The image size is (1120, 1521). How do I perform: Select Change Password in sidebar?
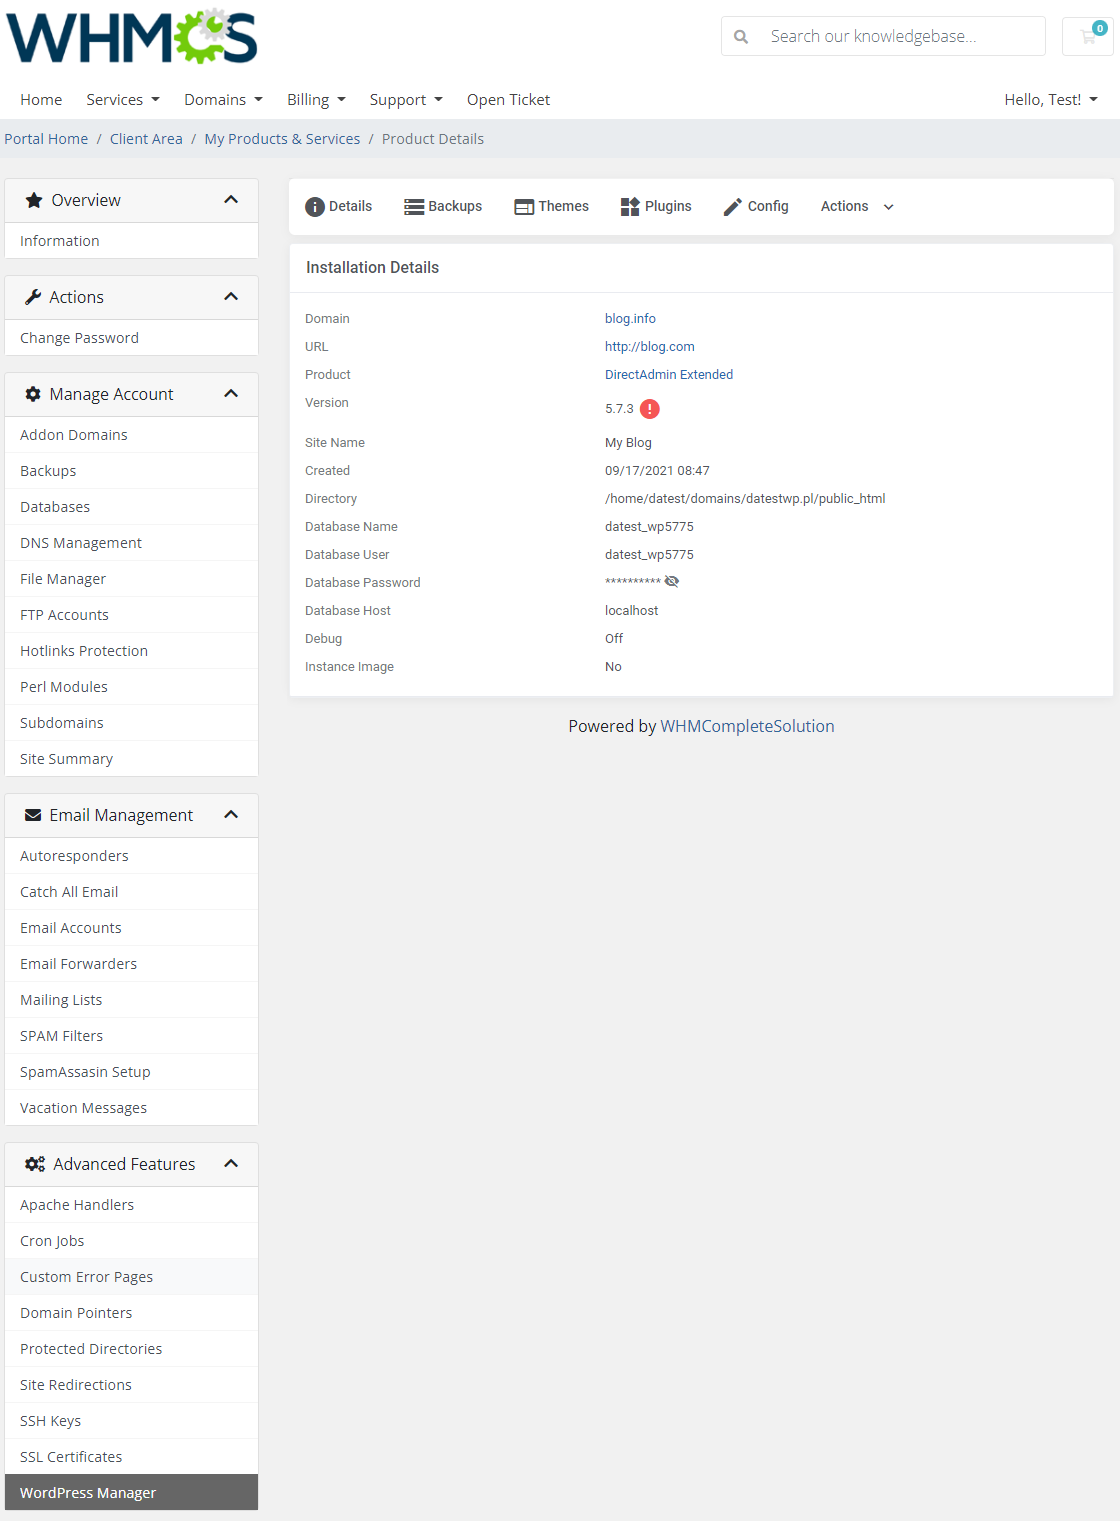coord(132,338)
